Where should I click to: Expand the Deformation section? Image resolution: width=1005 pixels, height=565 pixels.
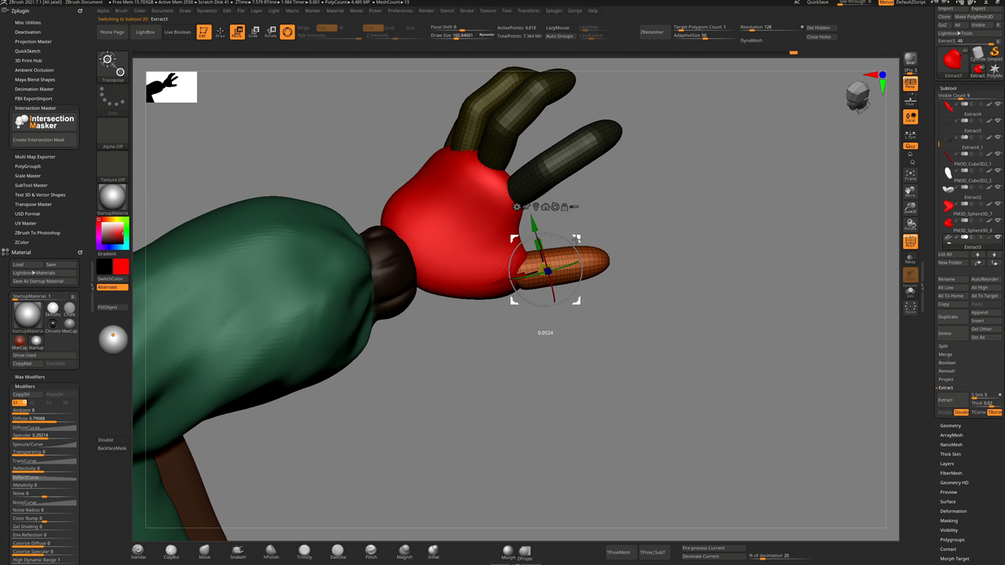(x=953, y=511)
